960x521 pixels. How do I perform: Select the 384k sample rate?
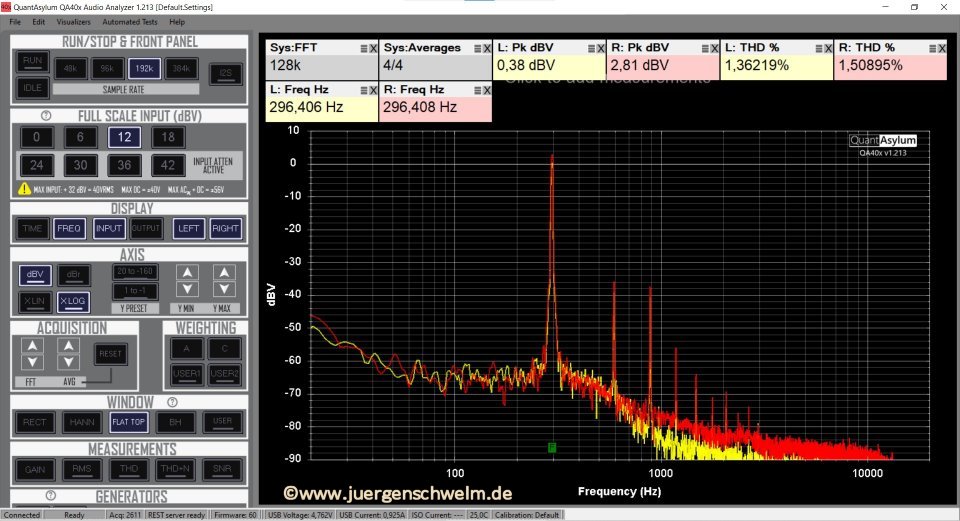[x=179, y=69]
